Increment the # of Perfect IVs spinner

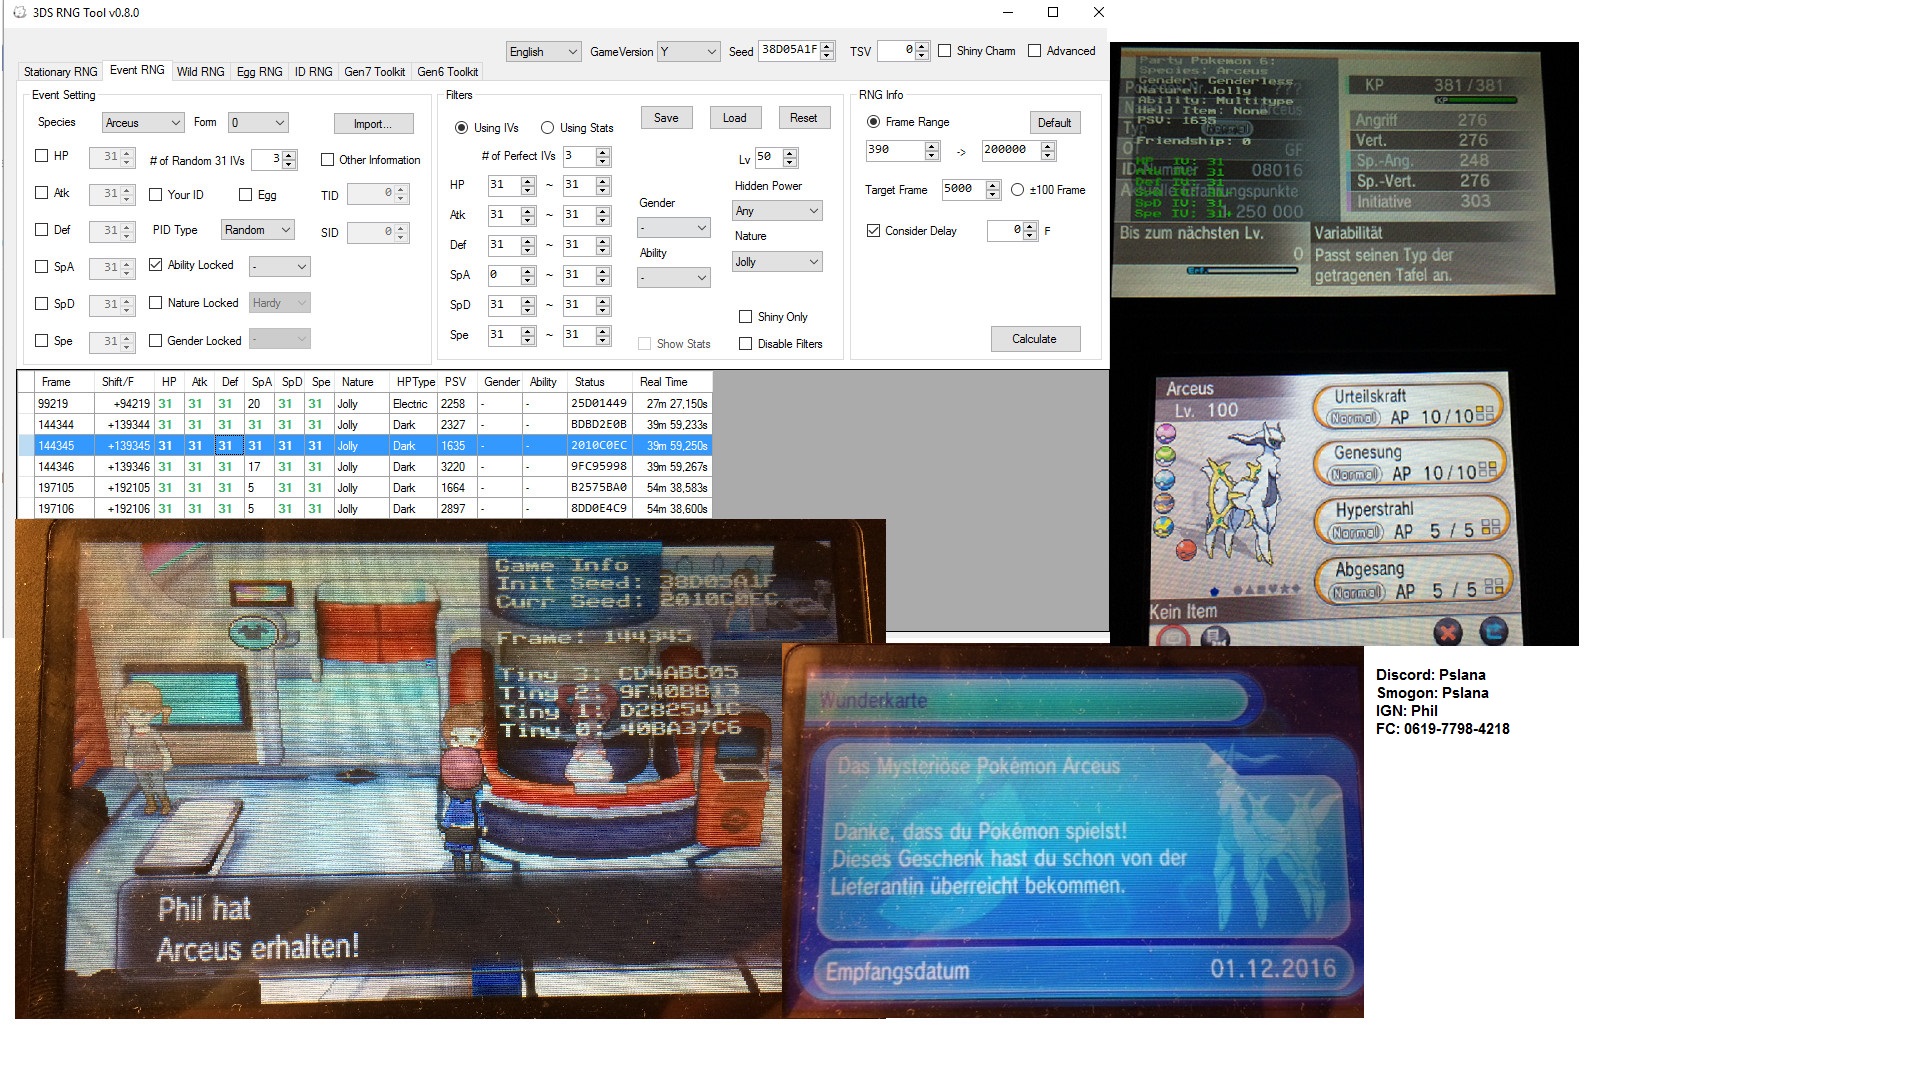click(x=602, y=152)
